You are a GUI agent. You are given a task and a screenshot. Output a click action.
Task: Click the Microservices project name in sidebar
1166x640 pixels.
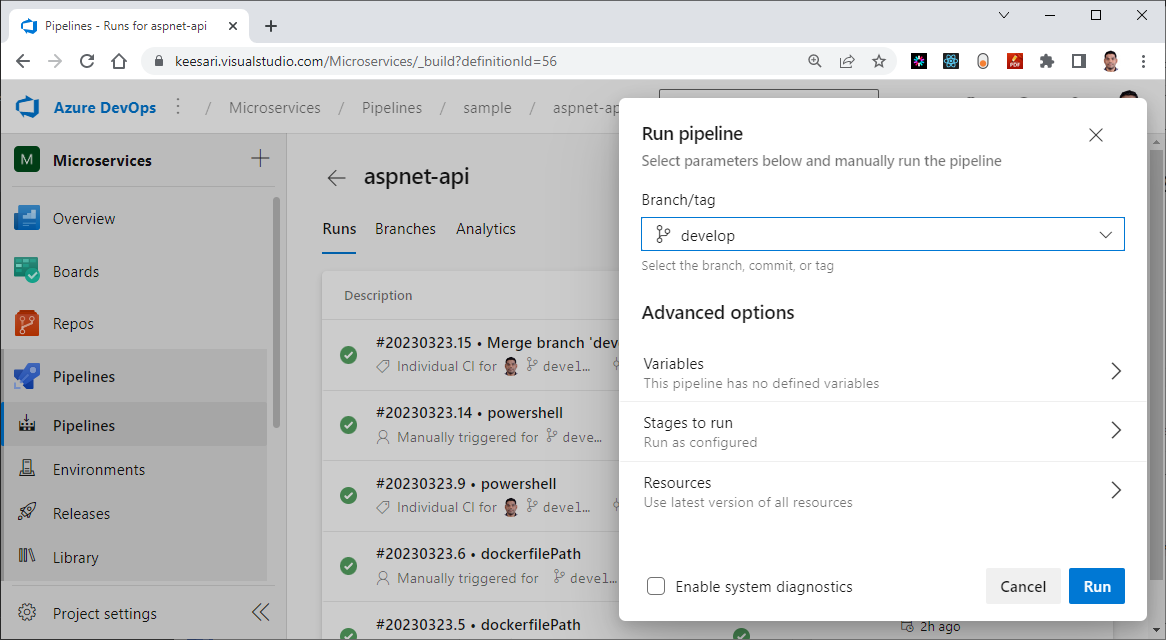click(x=102, y=160)
